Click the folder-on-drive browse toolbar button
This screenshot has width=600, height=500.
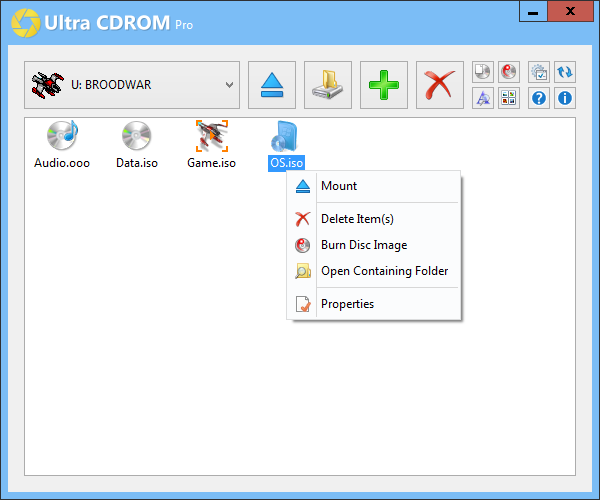(x=328, y=85)
